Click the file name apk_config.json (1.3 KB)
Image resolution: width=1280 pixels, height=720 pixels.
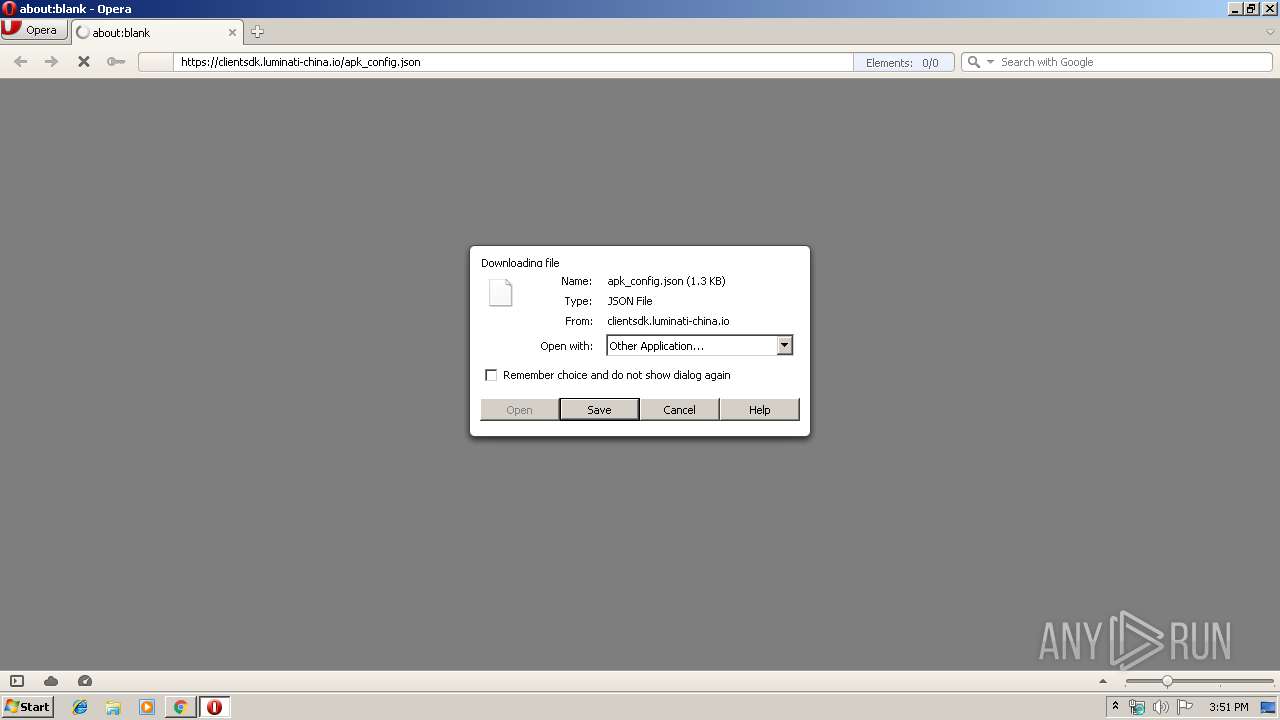click(666, 281)
